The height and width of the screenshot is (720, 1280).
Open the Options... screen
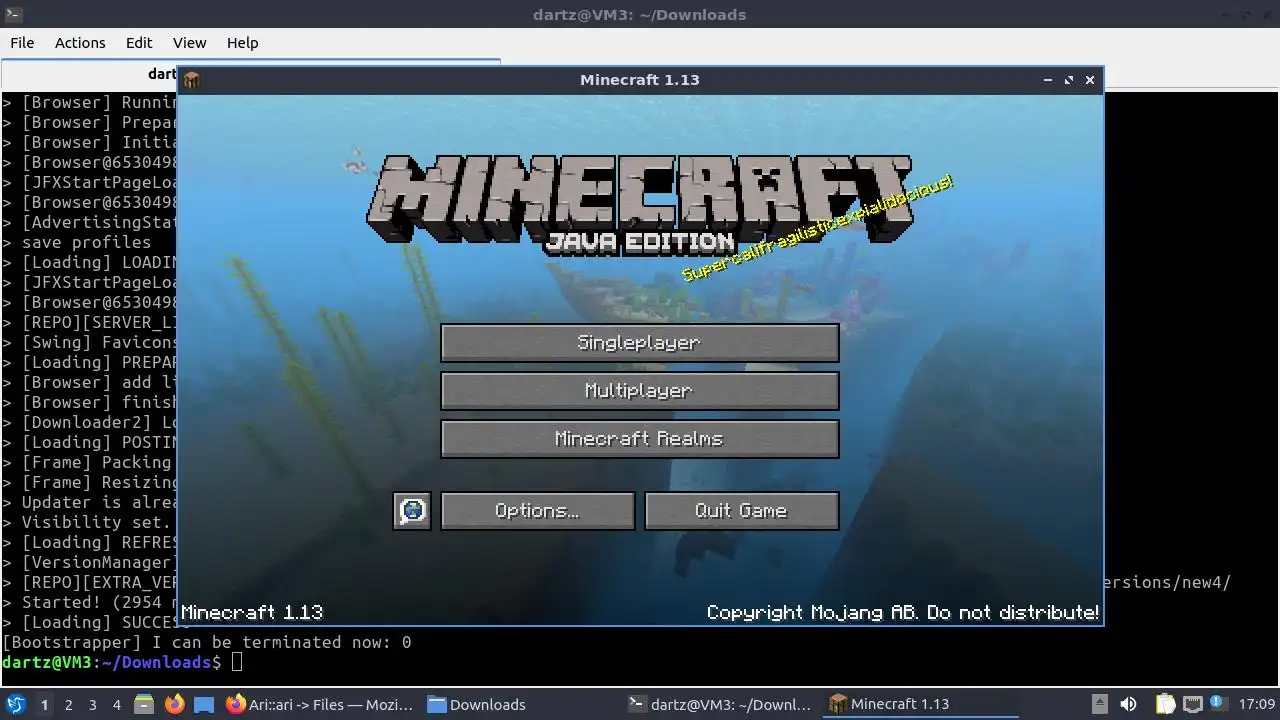537,511
